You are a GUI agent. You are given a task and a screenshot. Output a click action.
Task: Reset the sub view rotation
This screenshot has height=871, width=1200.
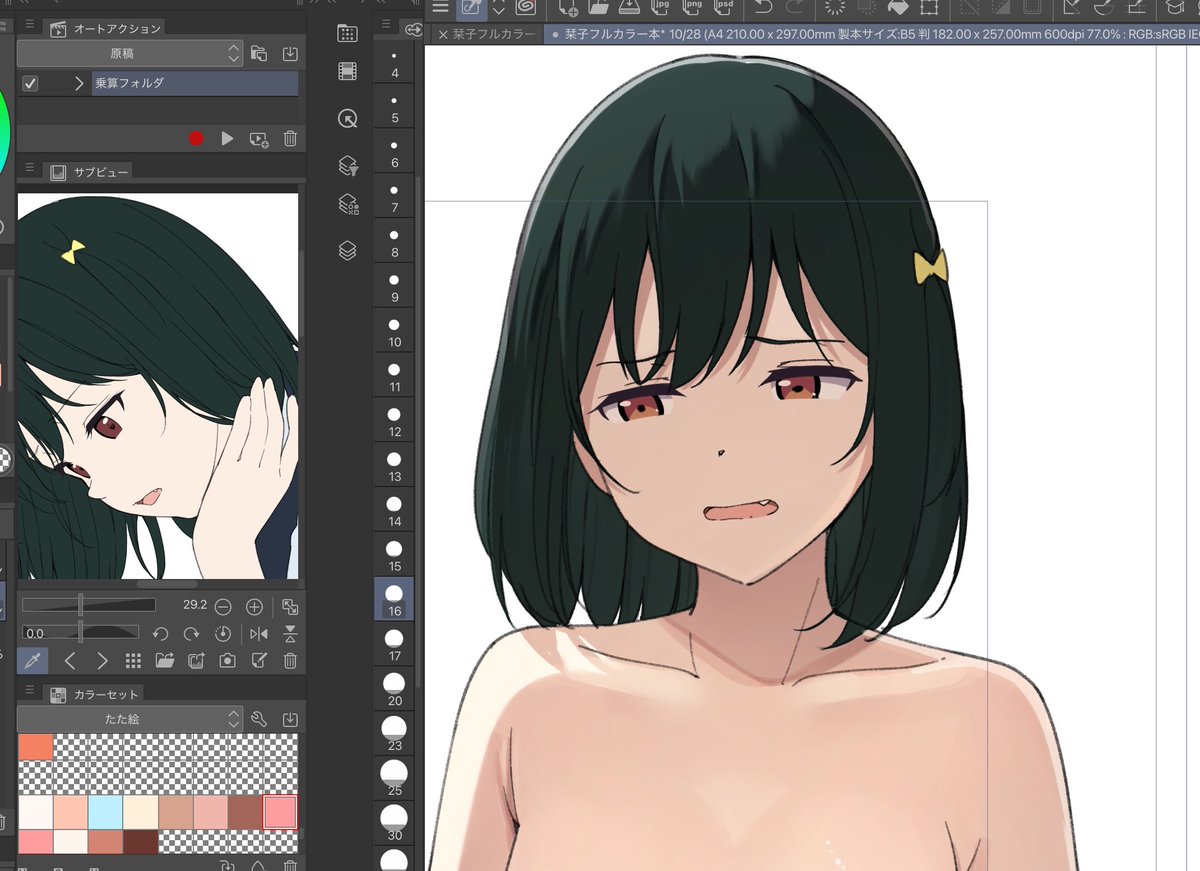tap(223, 633)
